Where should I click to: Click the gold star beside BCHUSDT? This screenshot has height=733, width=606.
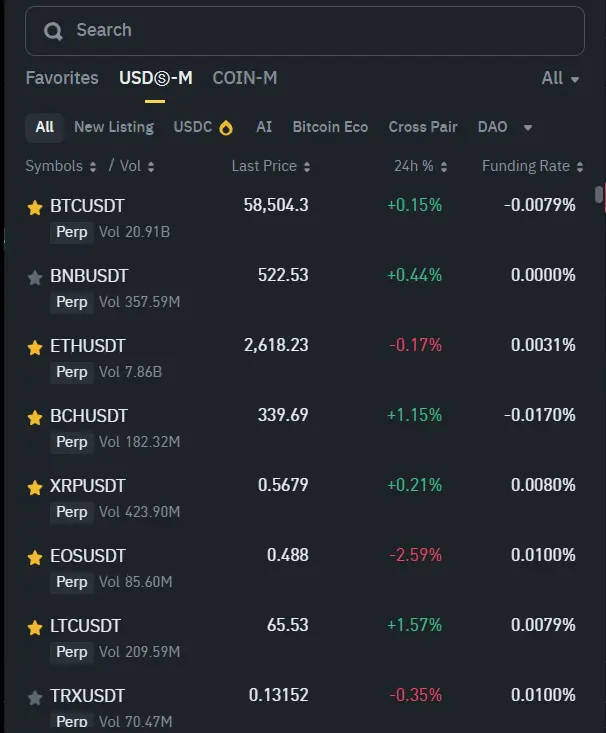tap(35, 417)
